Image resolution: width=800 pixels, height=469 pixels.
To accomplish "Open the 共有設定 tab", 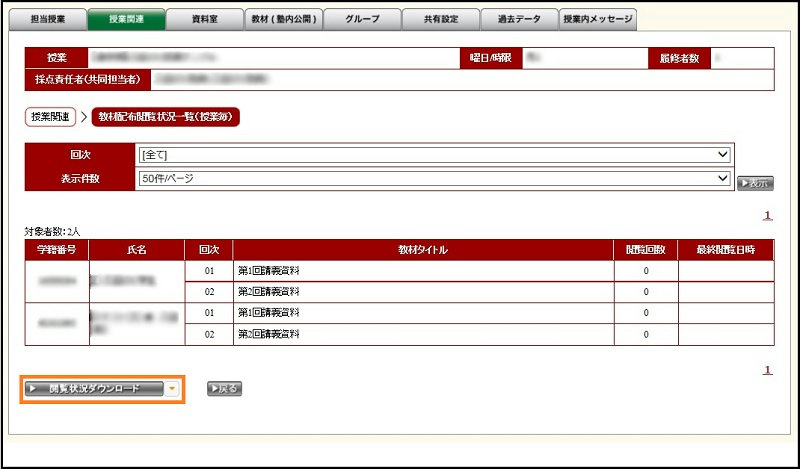I will tap(440, 19).
